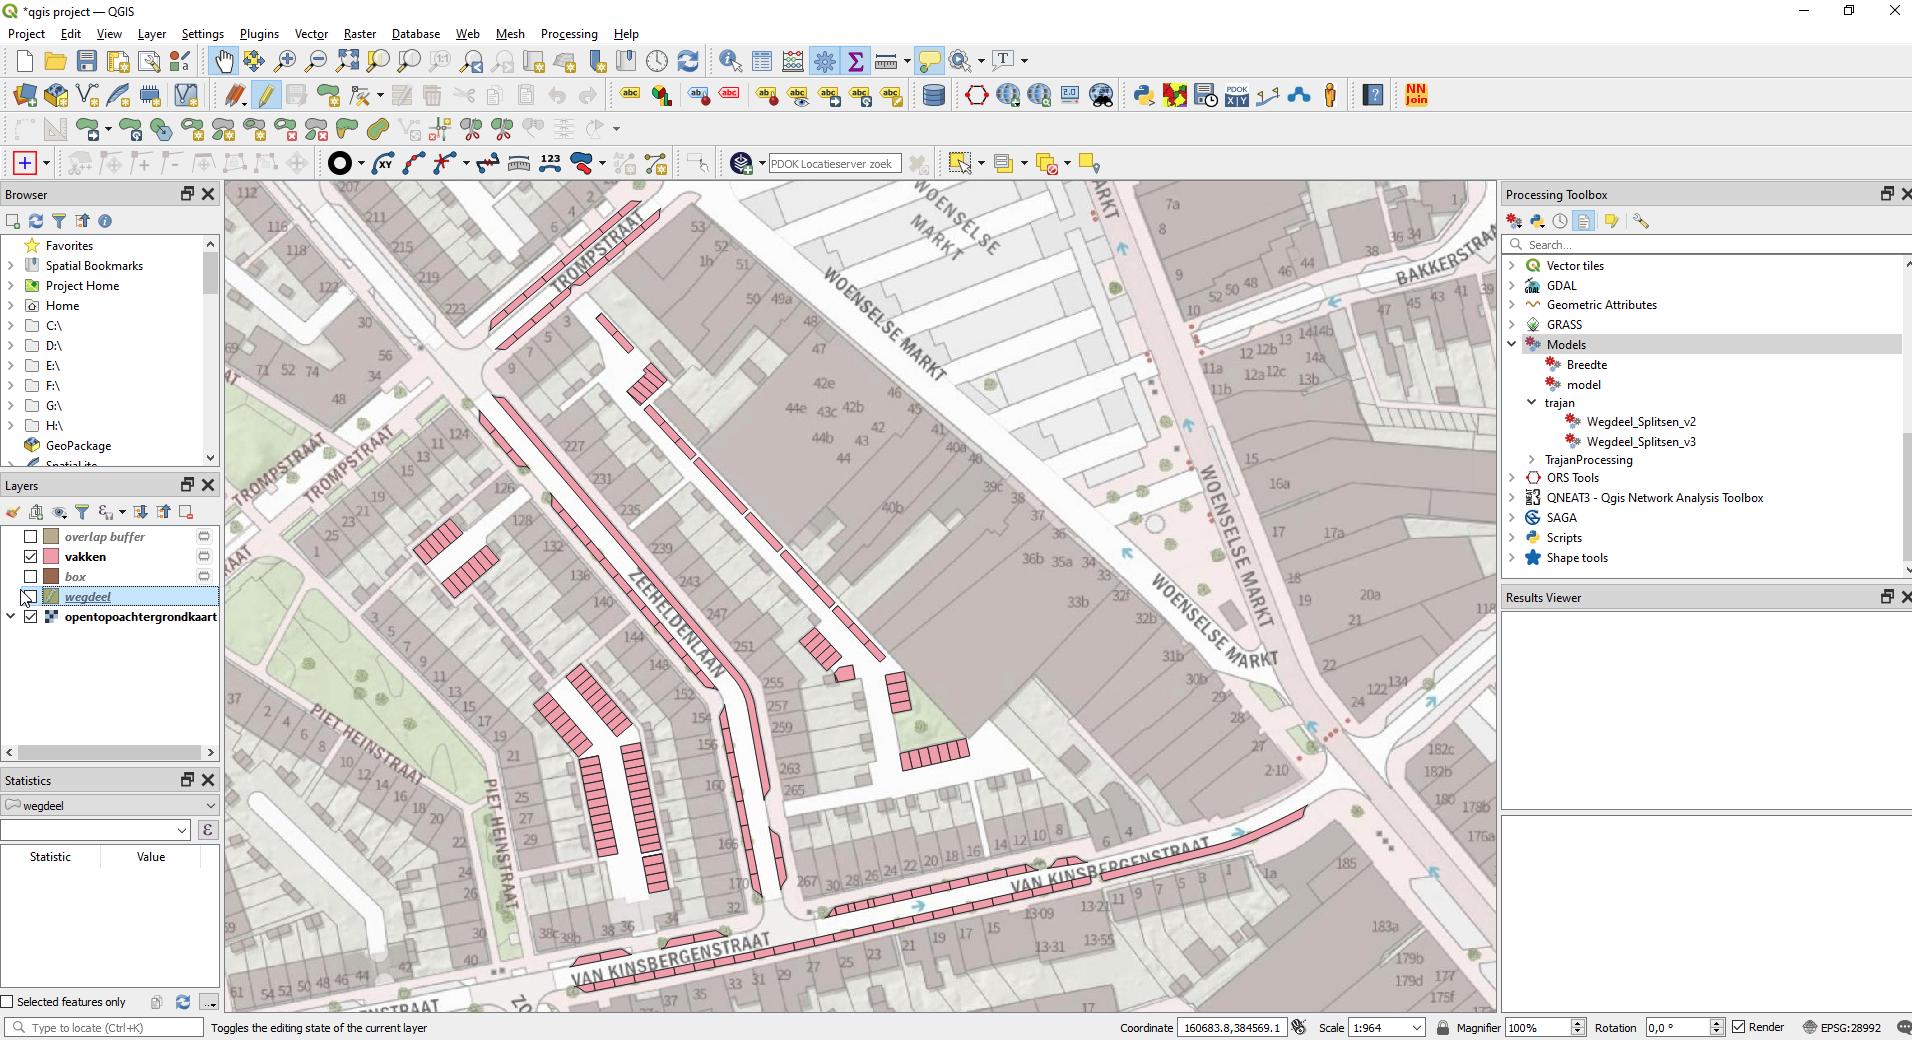This screenshot has width=1912, height=1040.
Task: Open the Database menu
Action: (x=416, y=34)
